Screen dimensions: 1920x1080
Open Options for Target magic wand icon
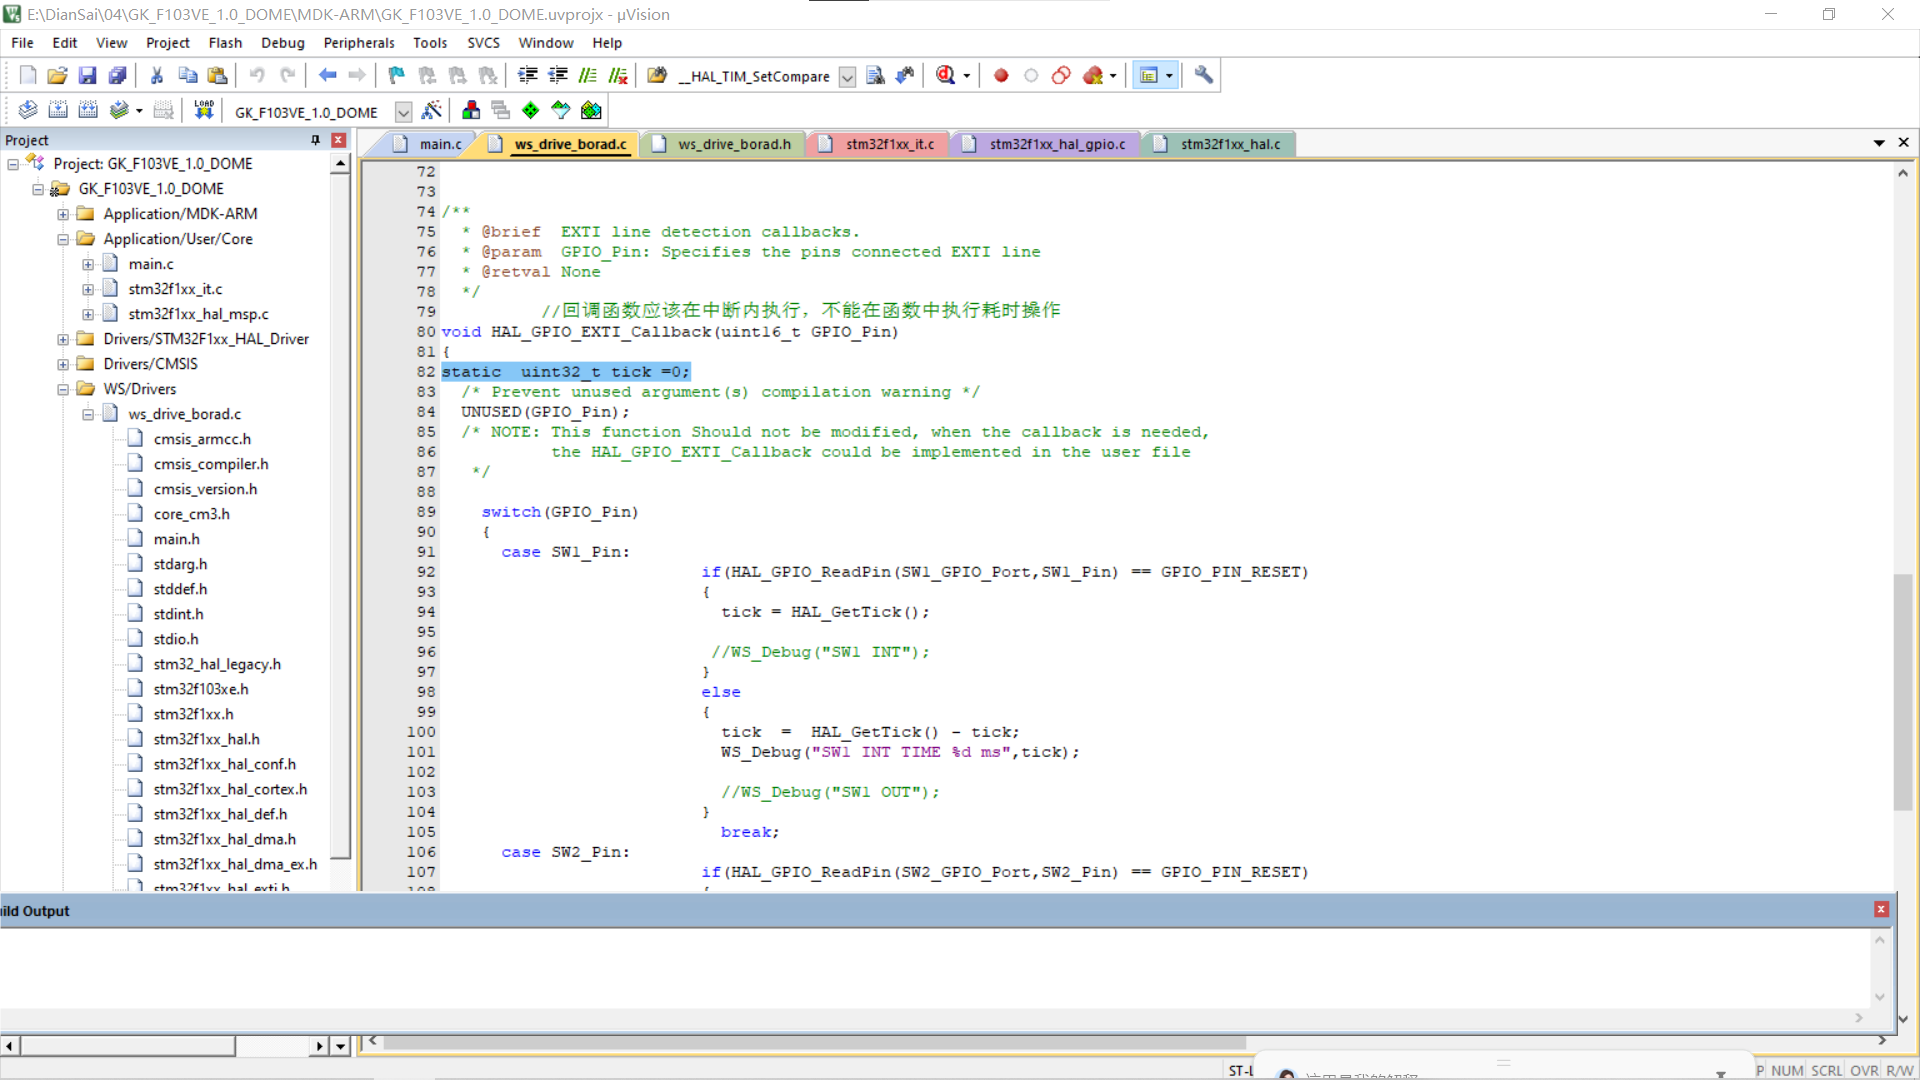click(x=432, y=110)
